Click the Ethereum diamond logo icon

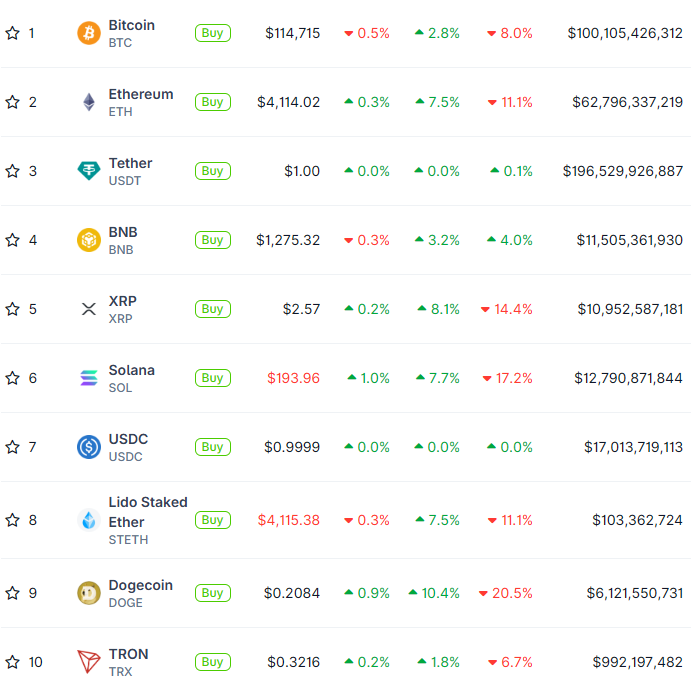tap(89, 102)
